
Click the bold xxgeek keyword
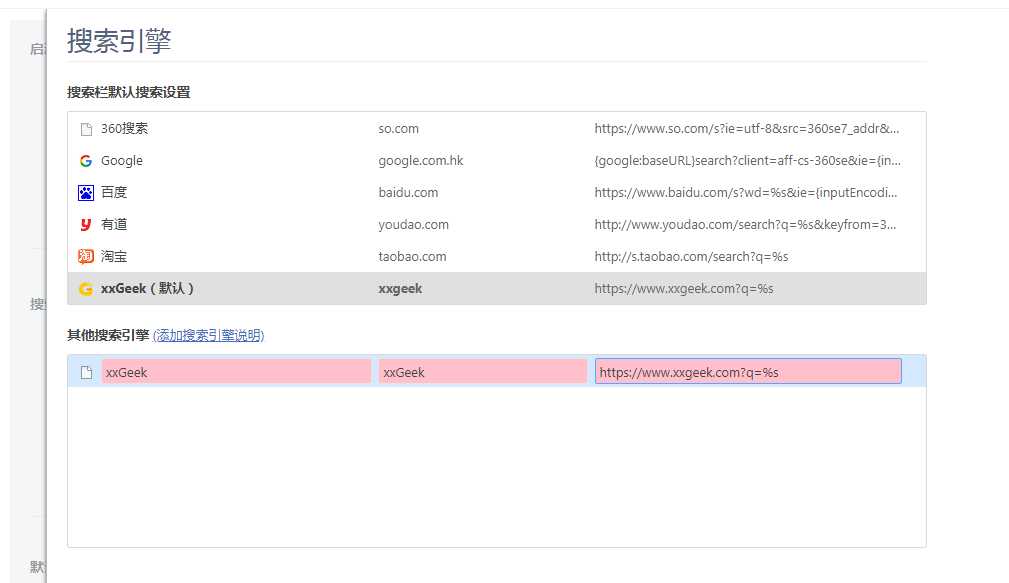(400, 289)
